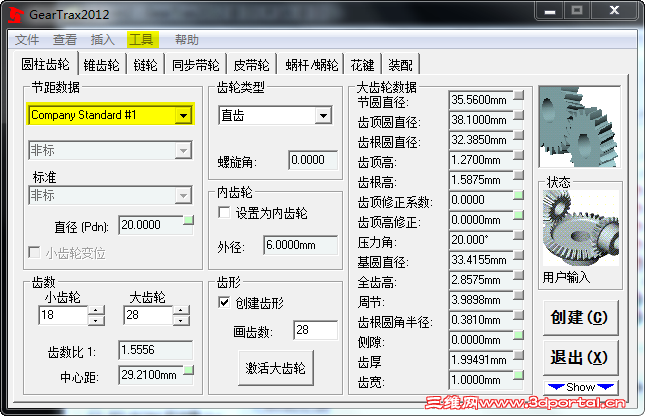Image resolution: width=645 pixels, height=416 pixels.
Task: Open the 文件 menu
Action: [x=27, y=40]
